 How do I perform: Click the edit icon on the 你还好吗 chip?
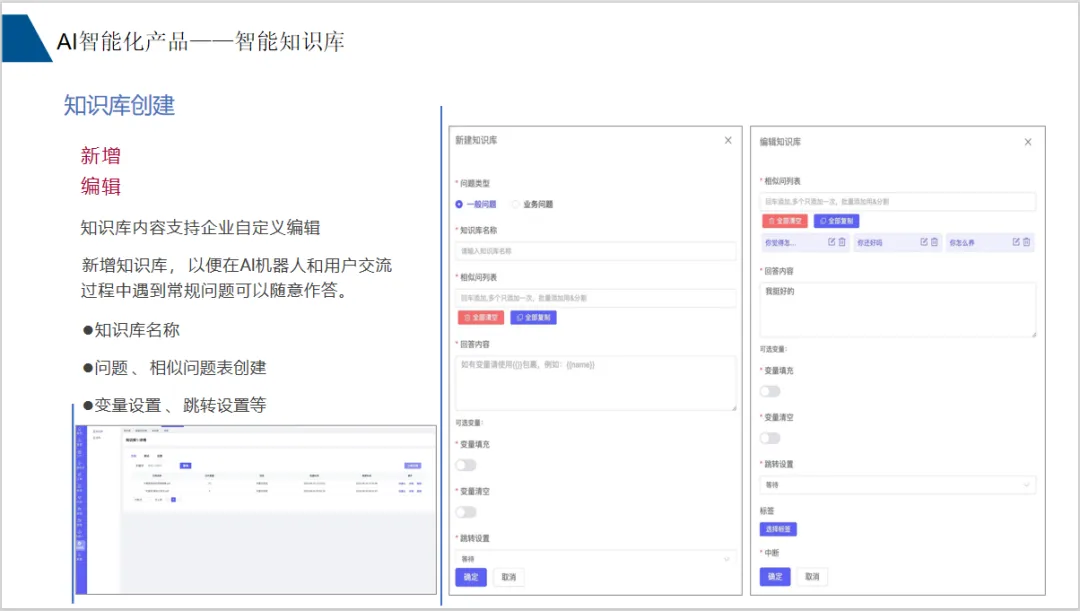(924, 242)
